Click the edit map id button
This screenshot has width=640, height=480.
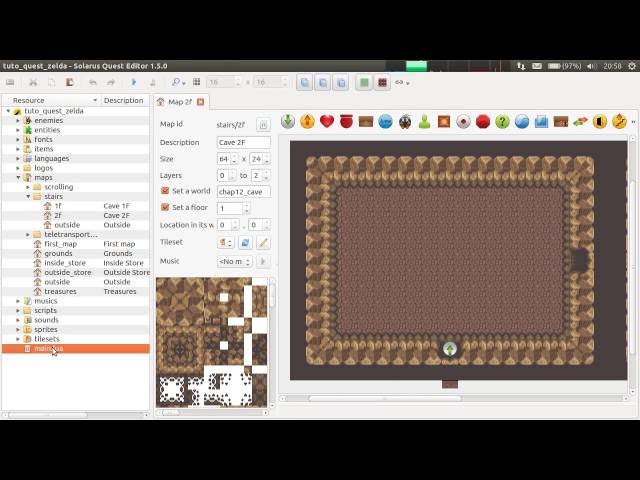(x=263, y=125)
